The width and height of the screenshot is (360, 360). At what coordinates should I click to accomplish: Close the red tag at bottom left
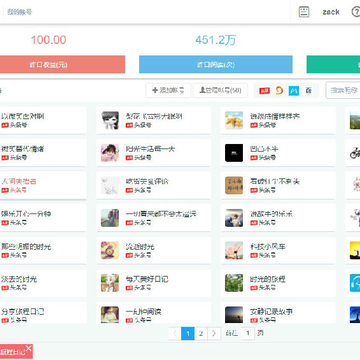pyautogui.click(x=29, y=348)
